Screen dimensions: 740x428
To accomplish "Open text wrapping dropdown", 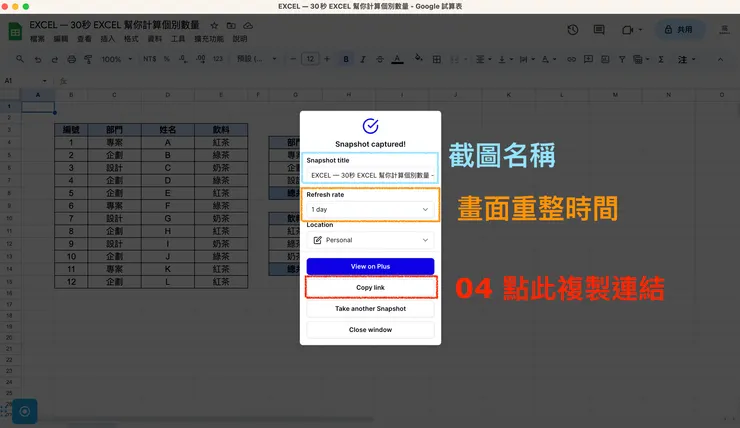I will coord(527,59).
